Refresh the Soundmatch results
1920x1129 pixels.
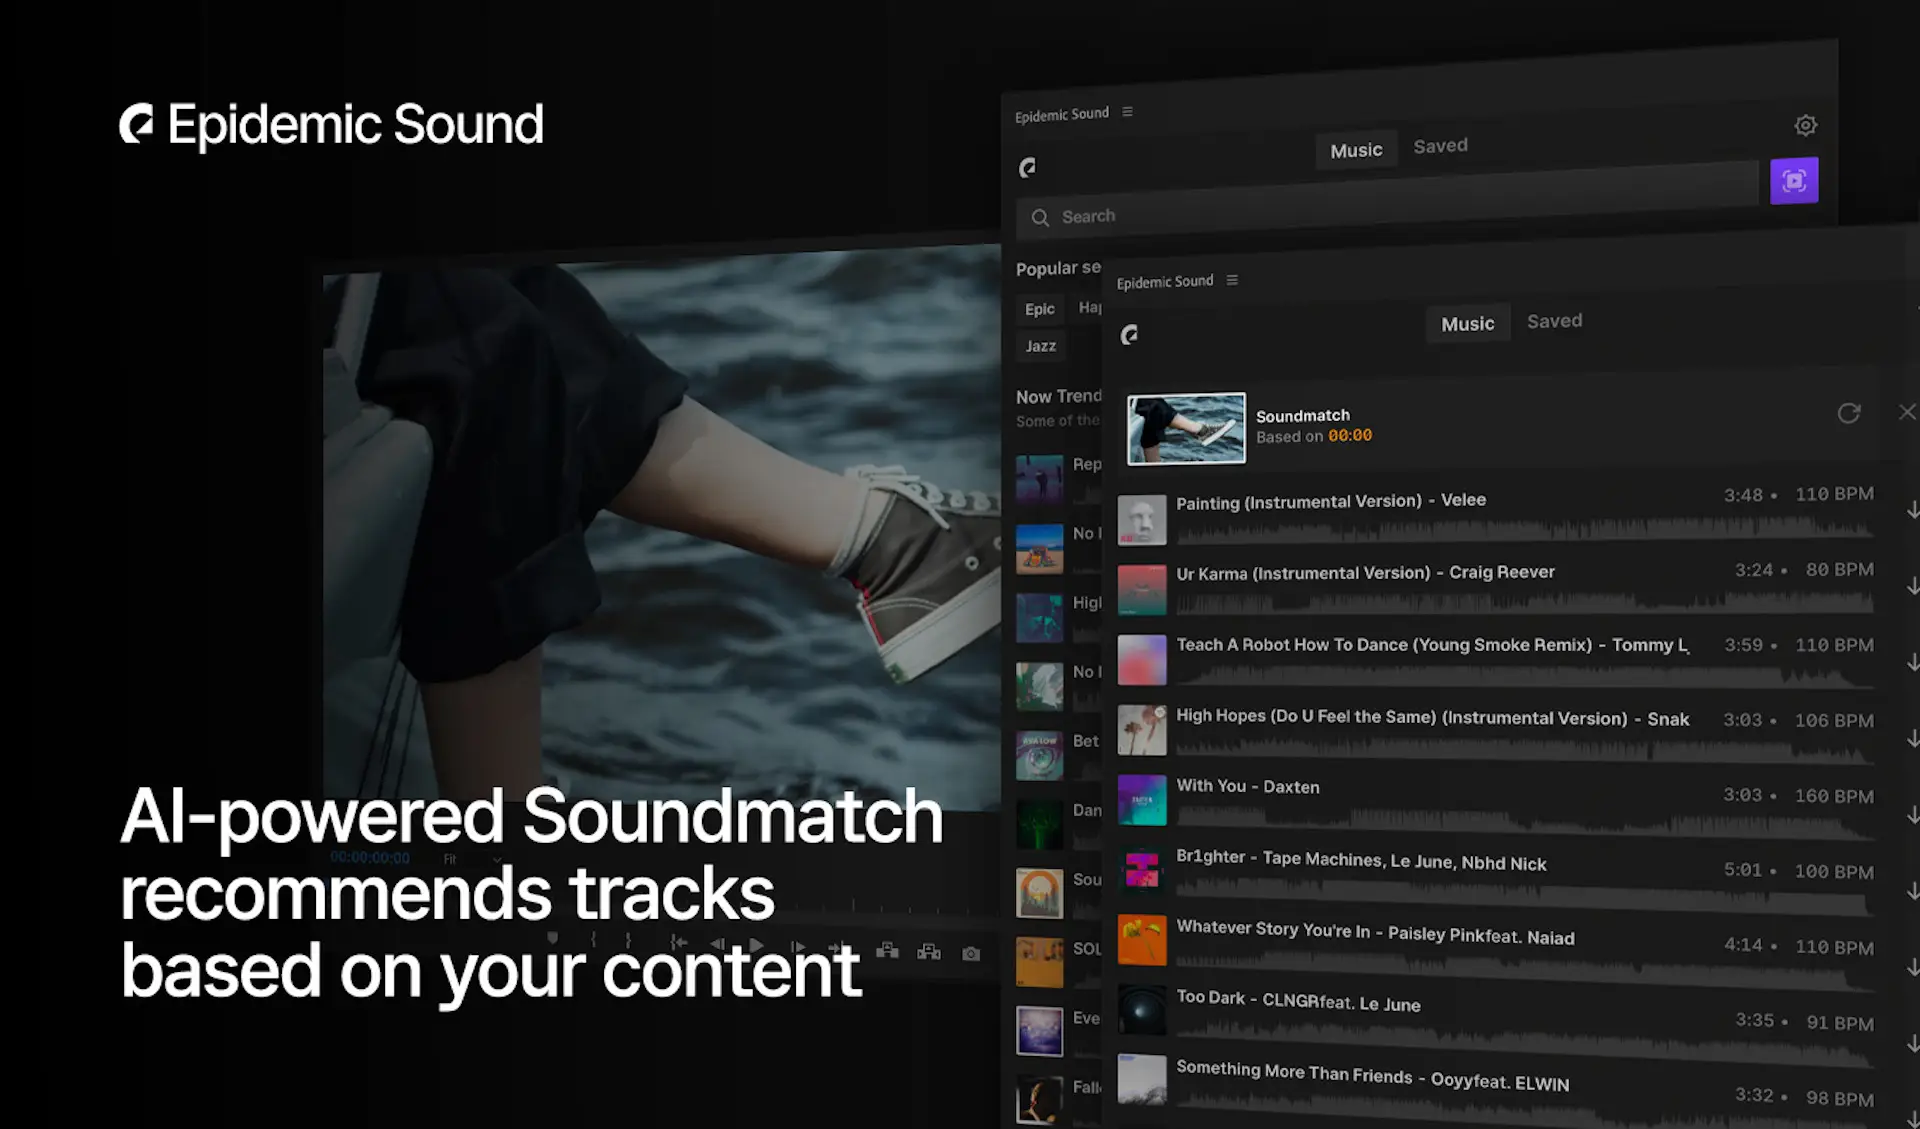(1848, 413)
